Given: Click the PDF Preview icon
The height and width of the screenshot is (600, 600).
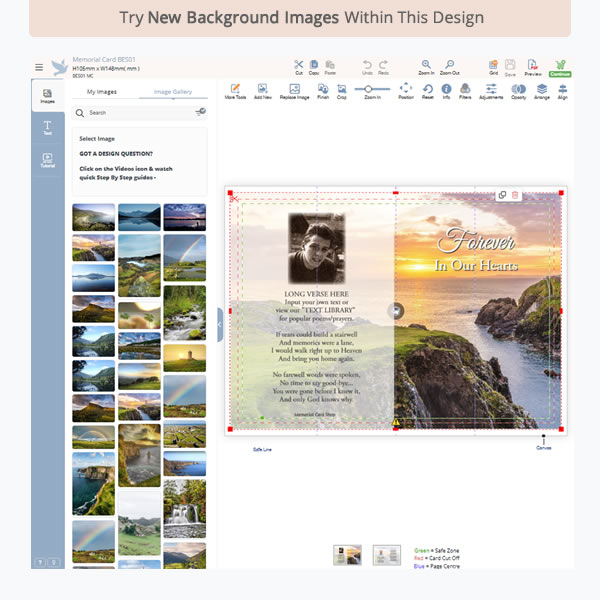Looking at the screenshot, I should click(533, 65).
